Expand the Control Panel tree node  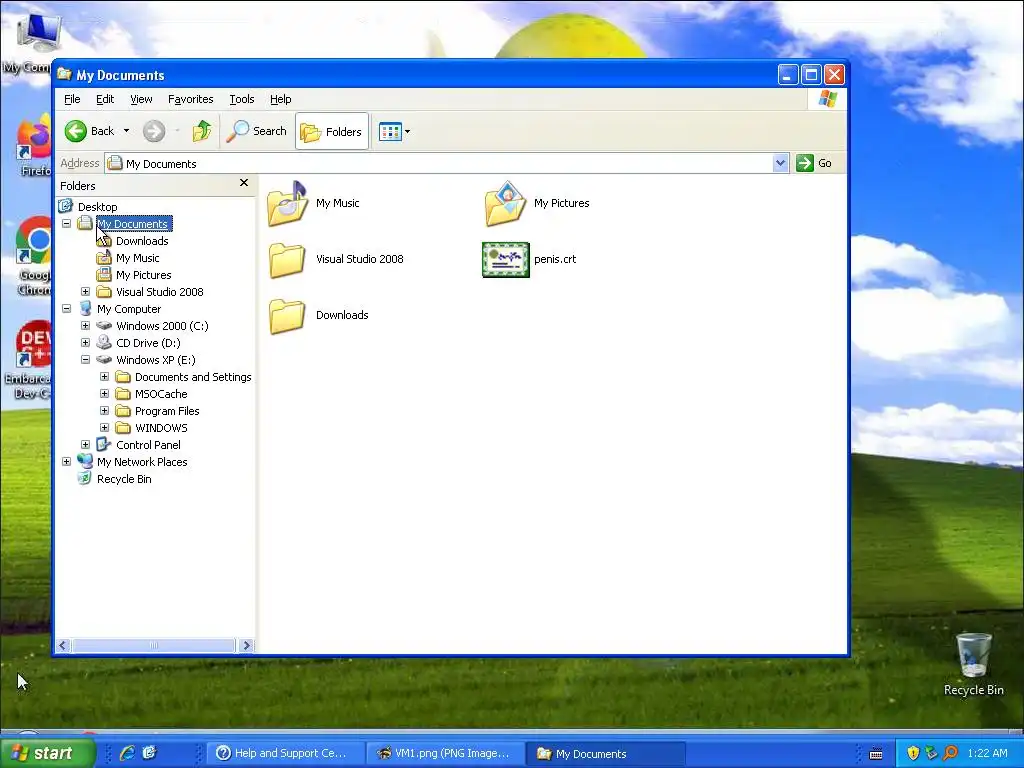coord(86,444)
